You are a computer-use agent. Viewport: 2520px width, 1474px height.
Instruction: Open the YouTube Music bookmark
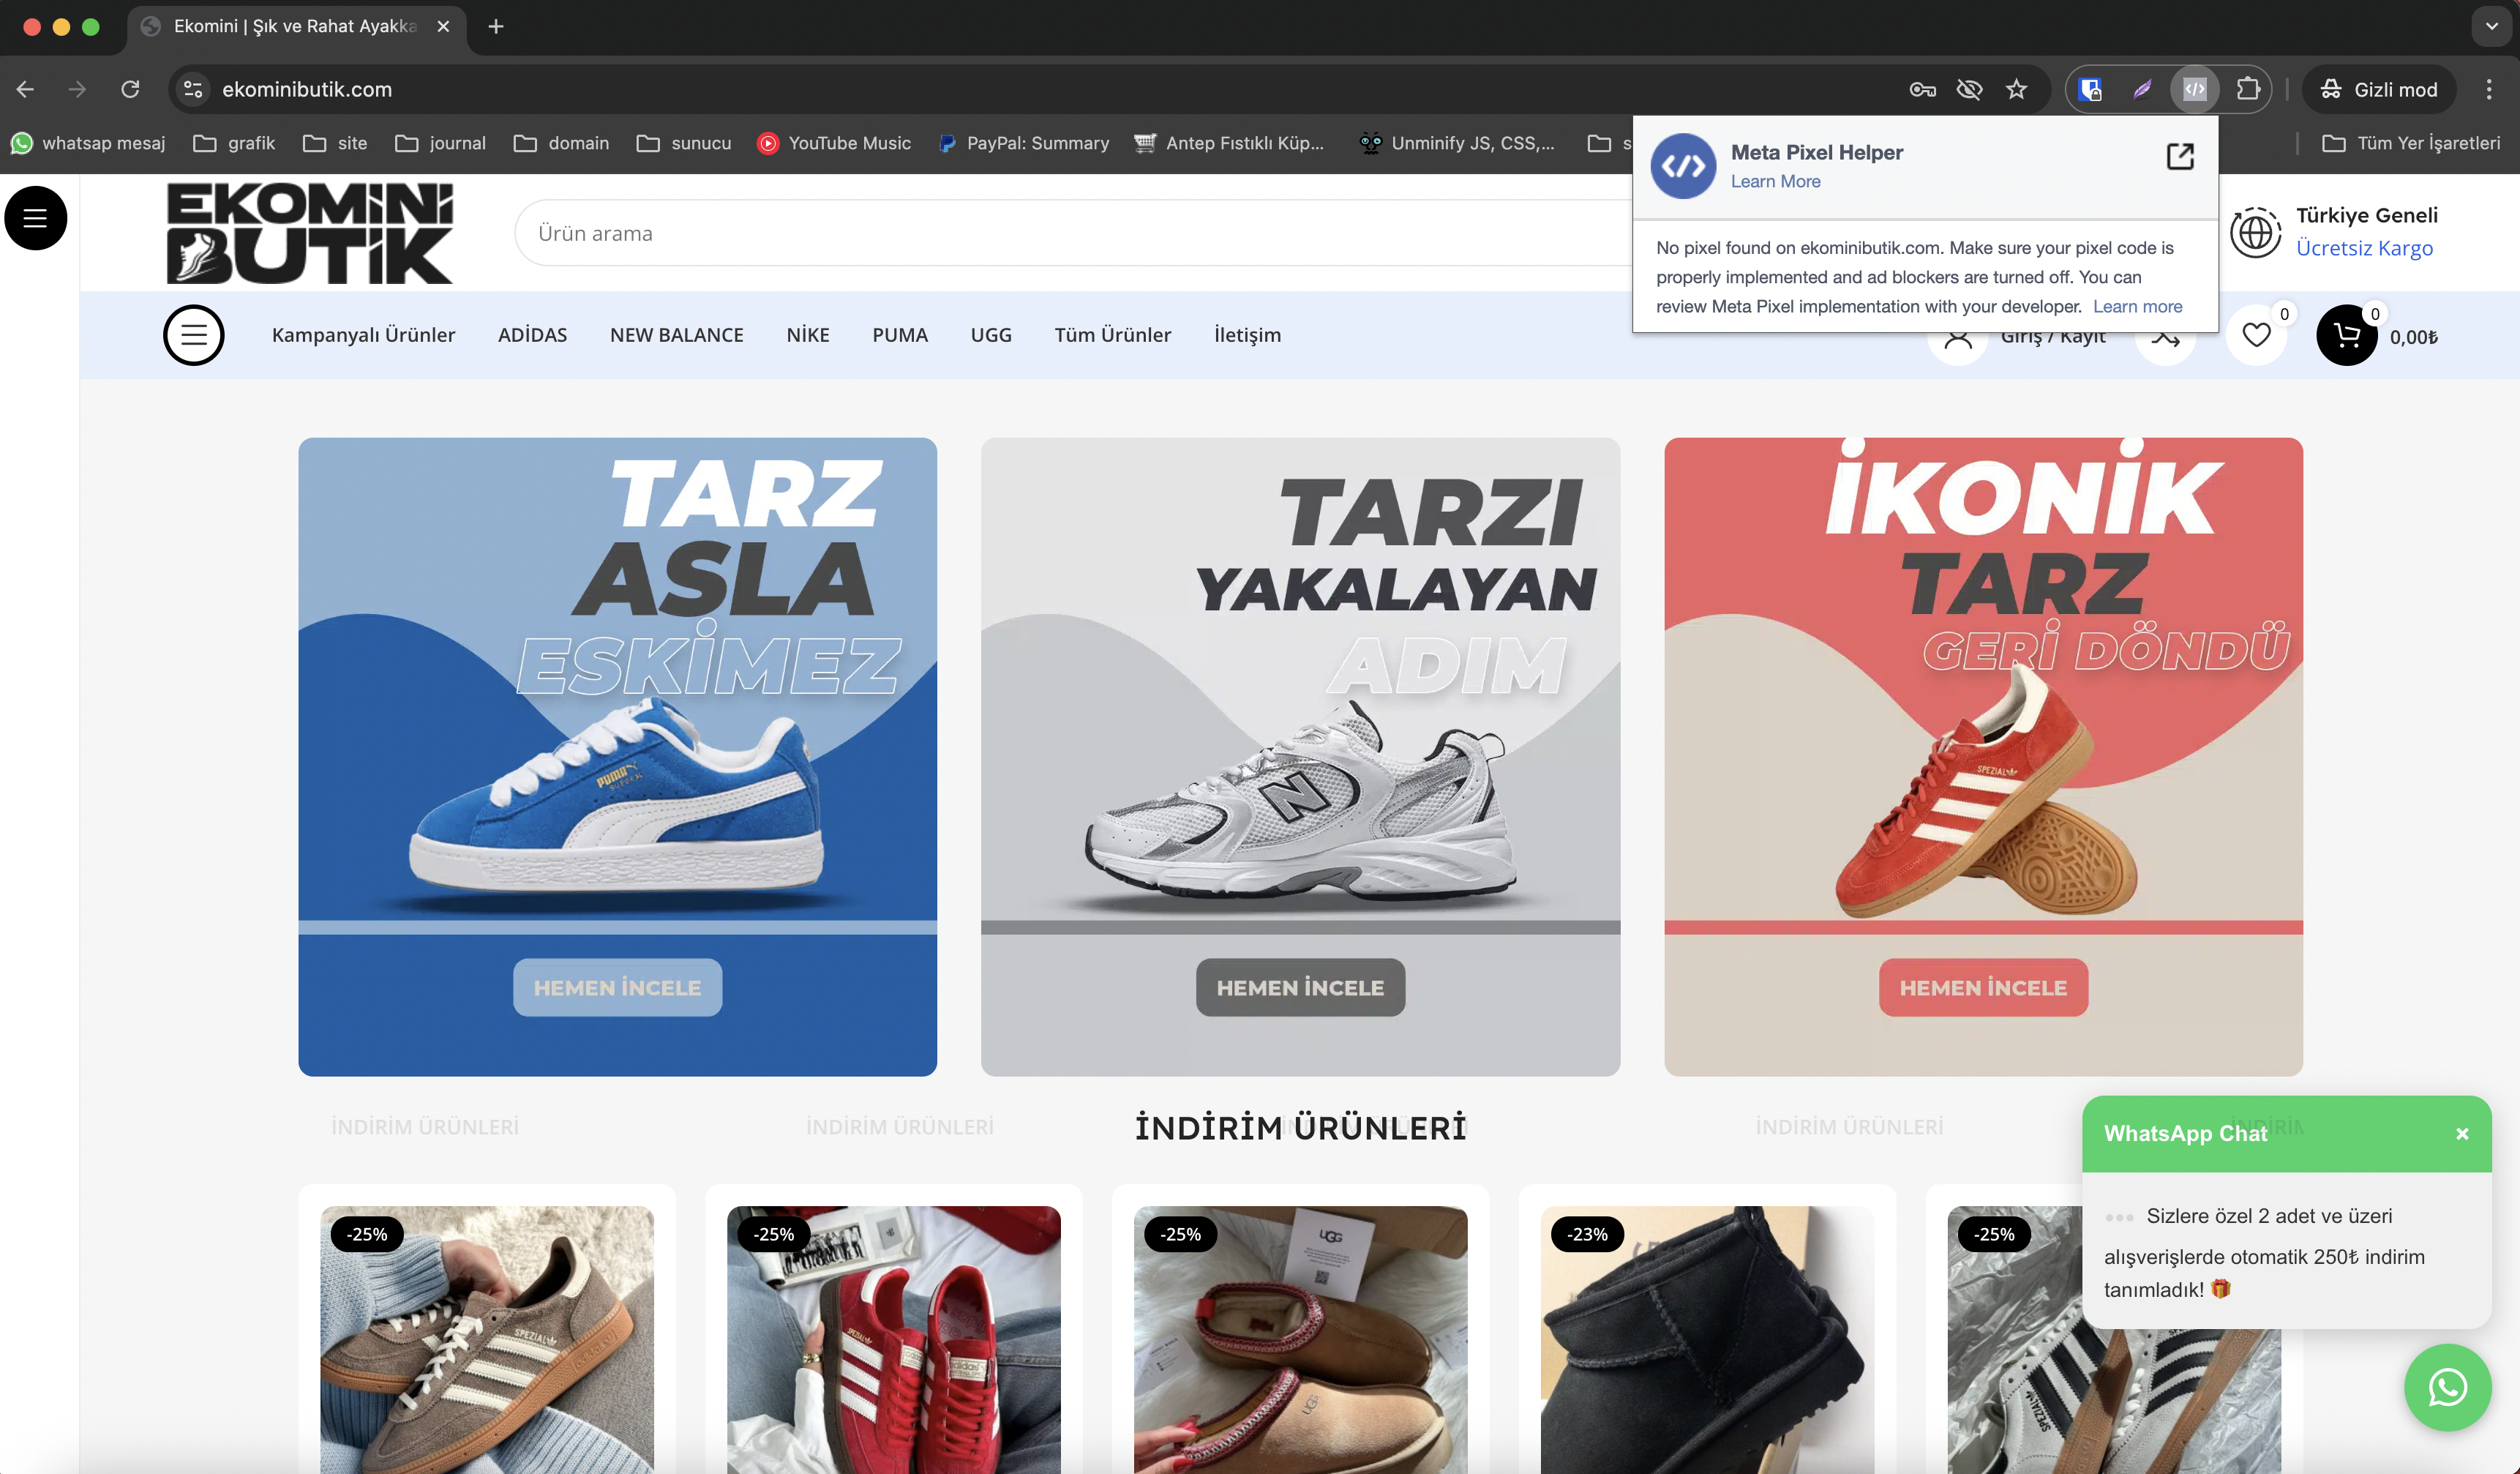[x=834, y=143]
